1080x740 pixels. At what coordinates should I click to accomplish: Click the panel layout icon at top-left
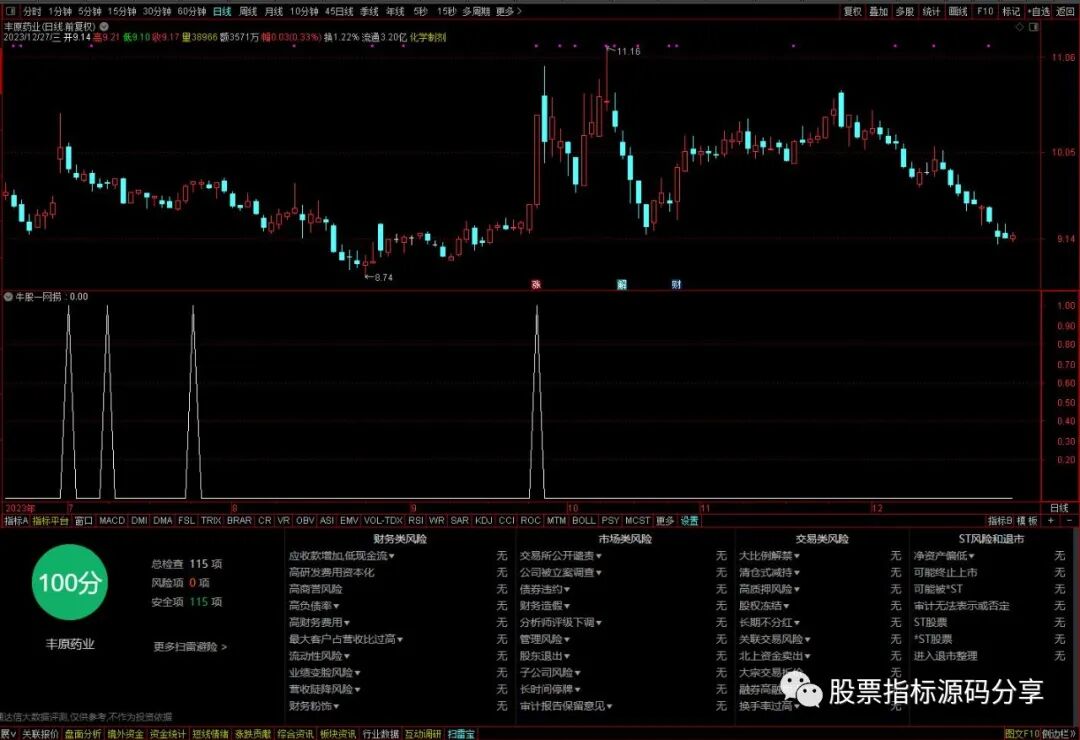coord(10,11)
